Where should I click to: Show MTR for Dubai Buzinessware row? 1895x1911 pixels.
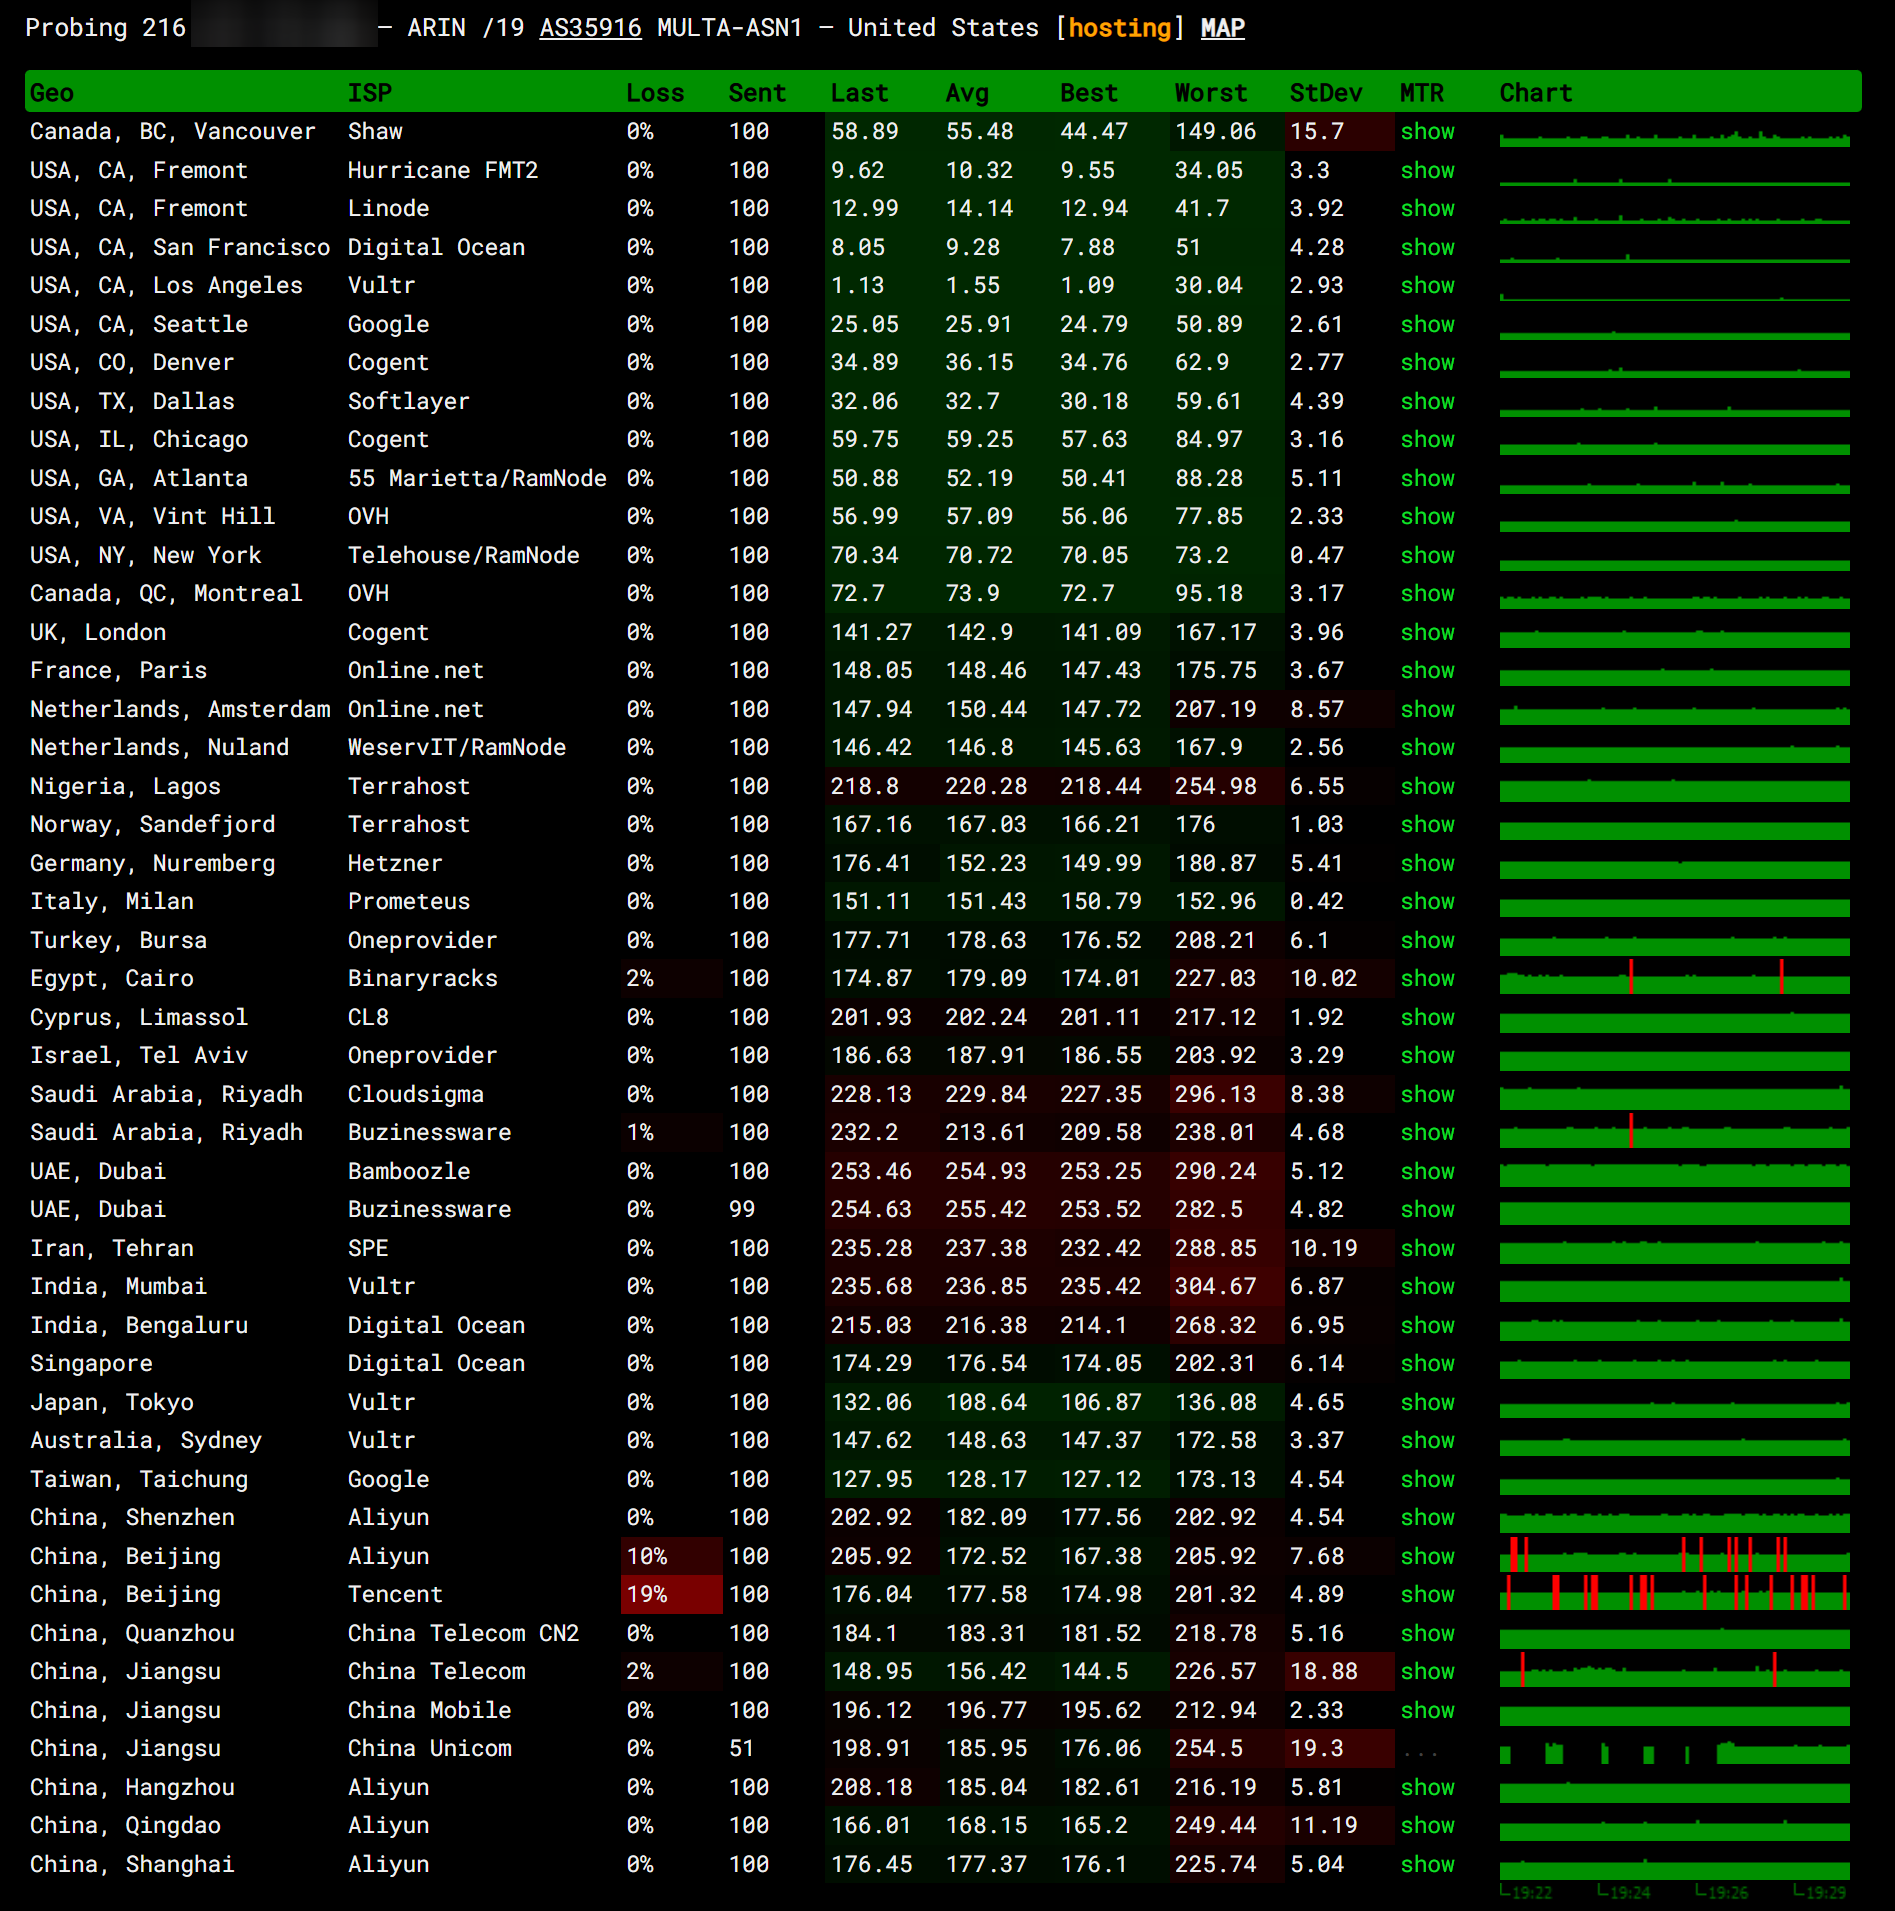(x=1427, y=1210)
